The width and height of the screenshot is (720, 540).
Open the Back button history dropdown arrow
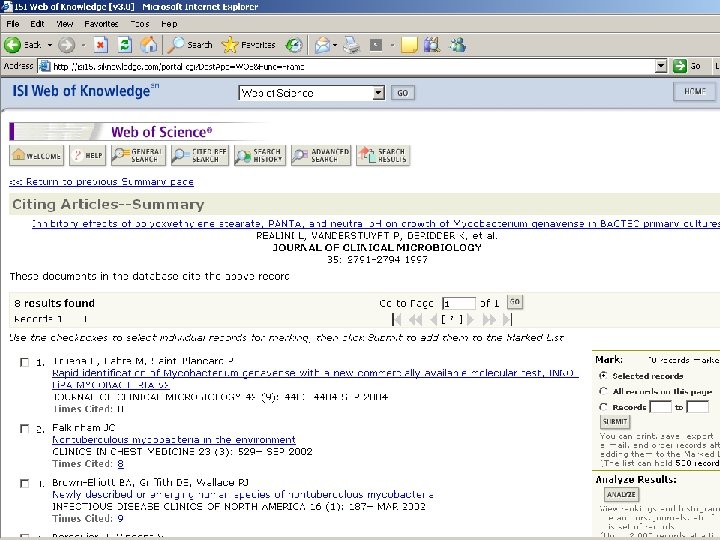pos(50,45)
